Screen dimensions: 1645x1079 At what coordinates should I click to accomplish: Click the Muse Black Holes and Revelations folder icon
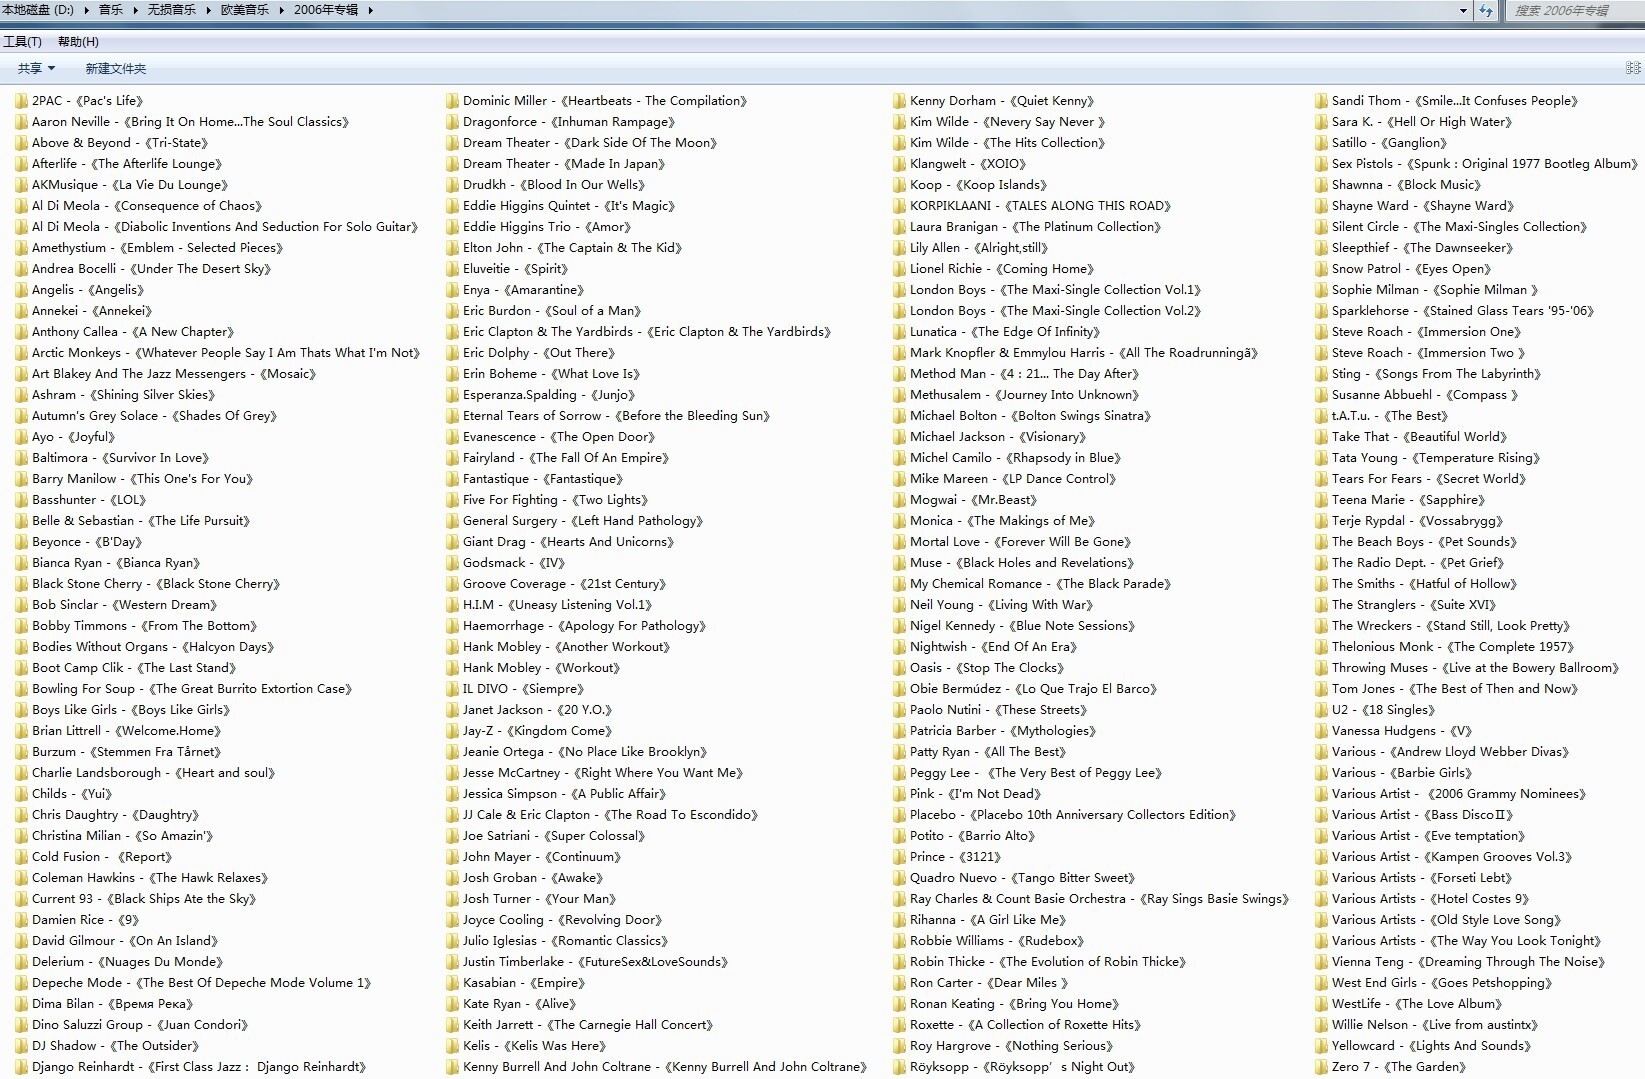pyautogui.click(x=899, y=563)
